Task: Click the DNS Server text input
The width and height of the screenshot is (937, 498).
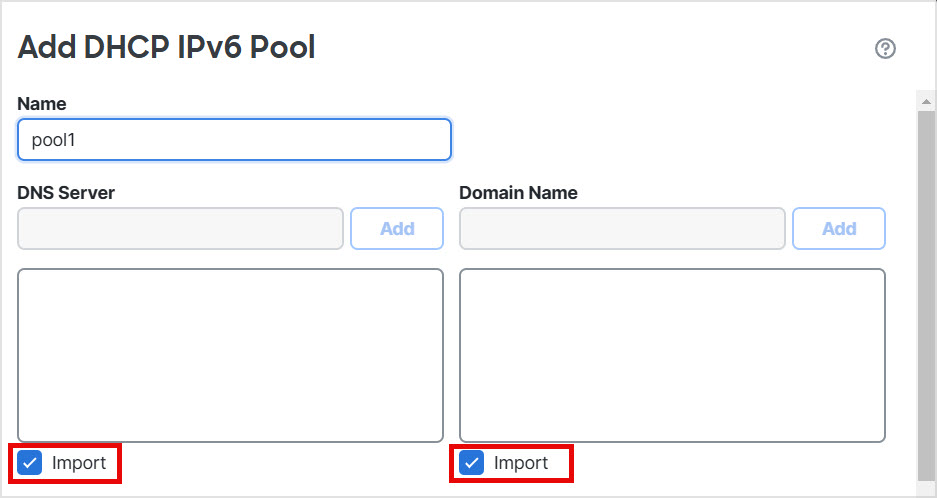Action: click(180, 229)
